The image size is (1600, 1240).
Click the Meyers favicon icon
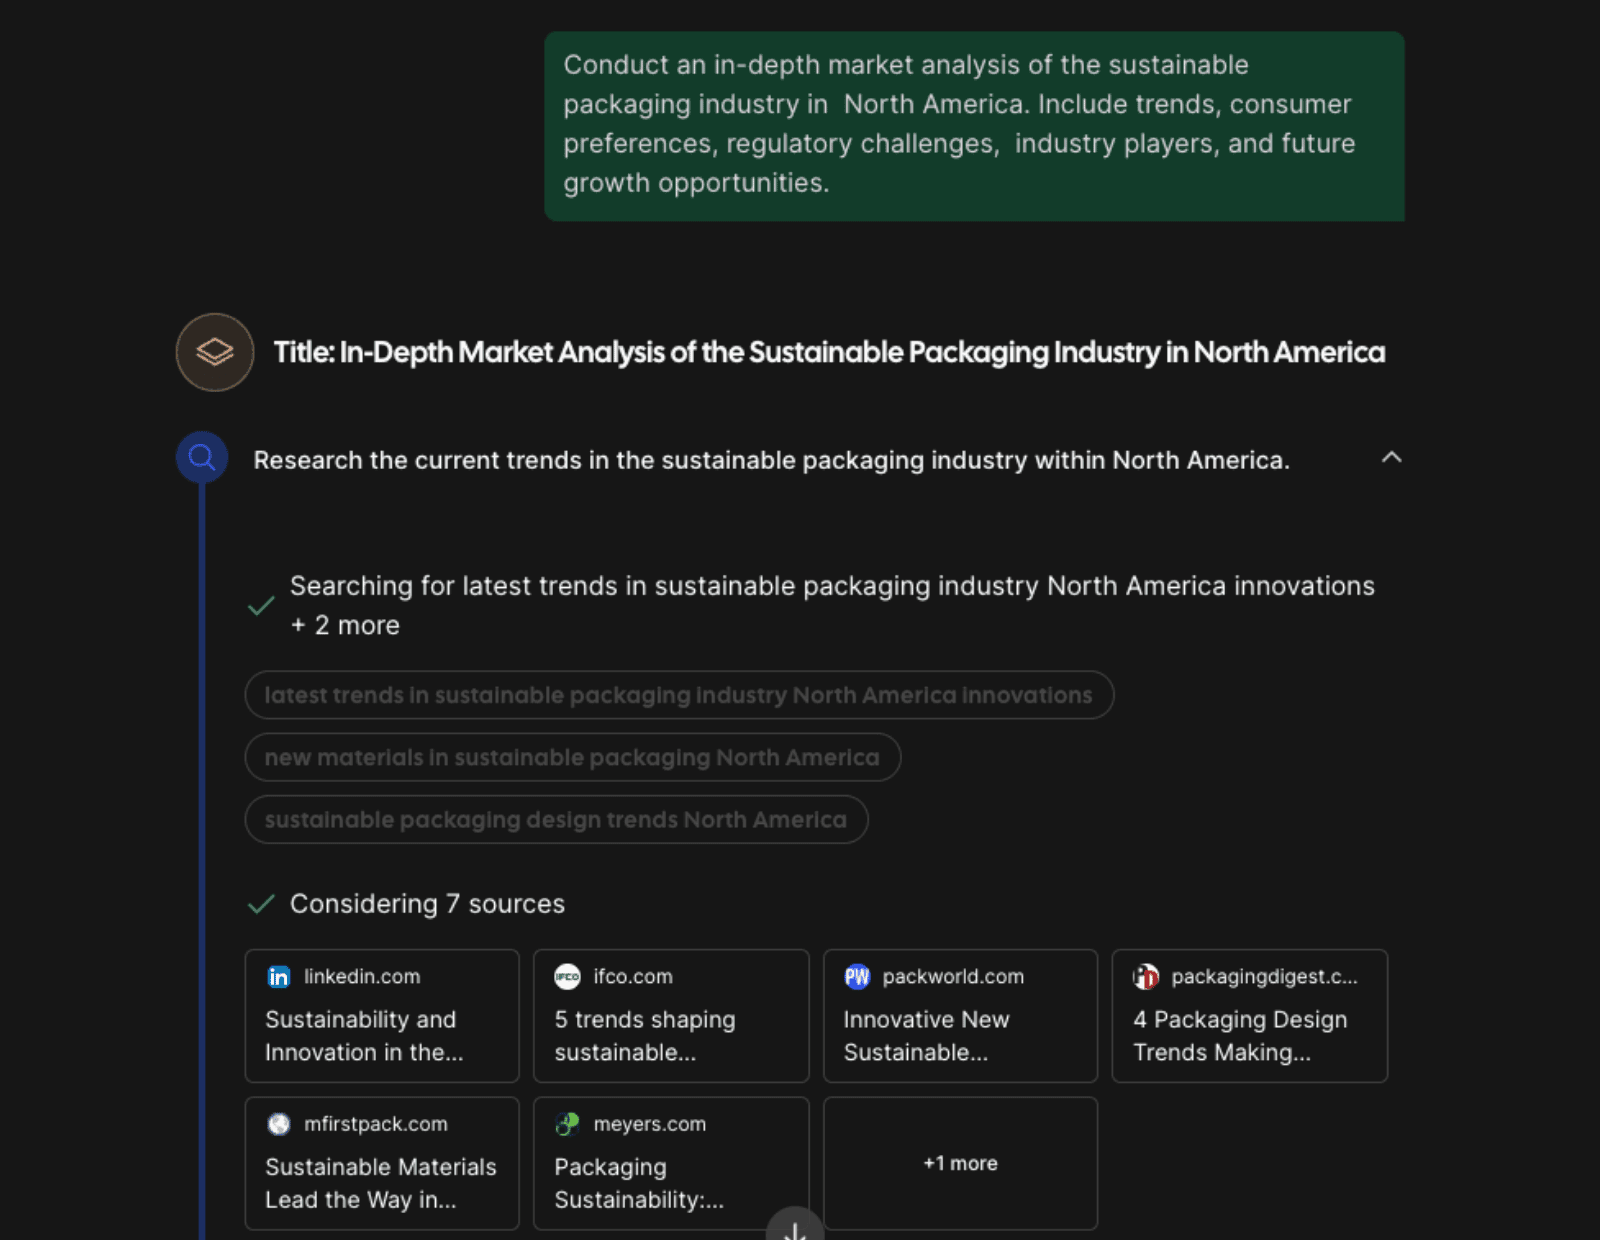567,1124
